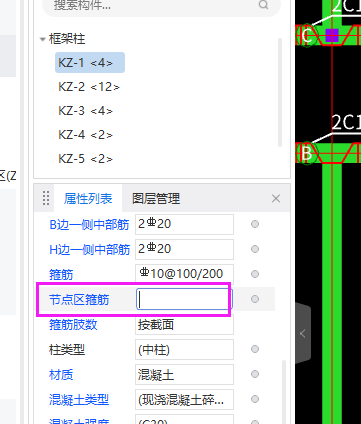This screenshot has width=361, height=424.
Task: Open the 材质 value 混凝土
Action: coord(184,374)
